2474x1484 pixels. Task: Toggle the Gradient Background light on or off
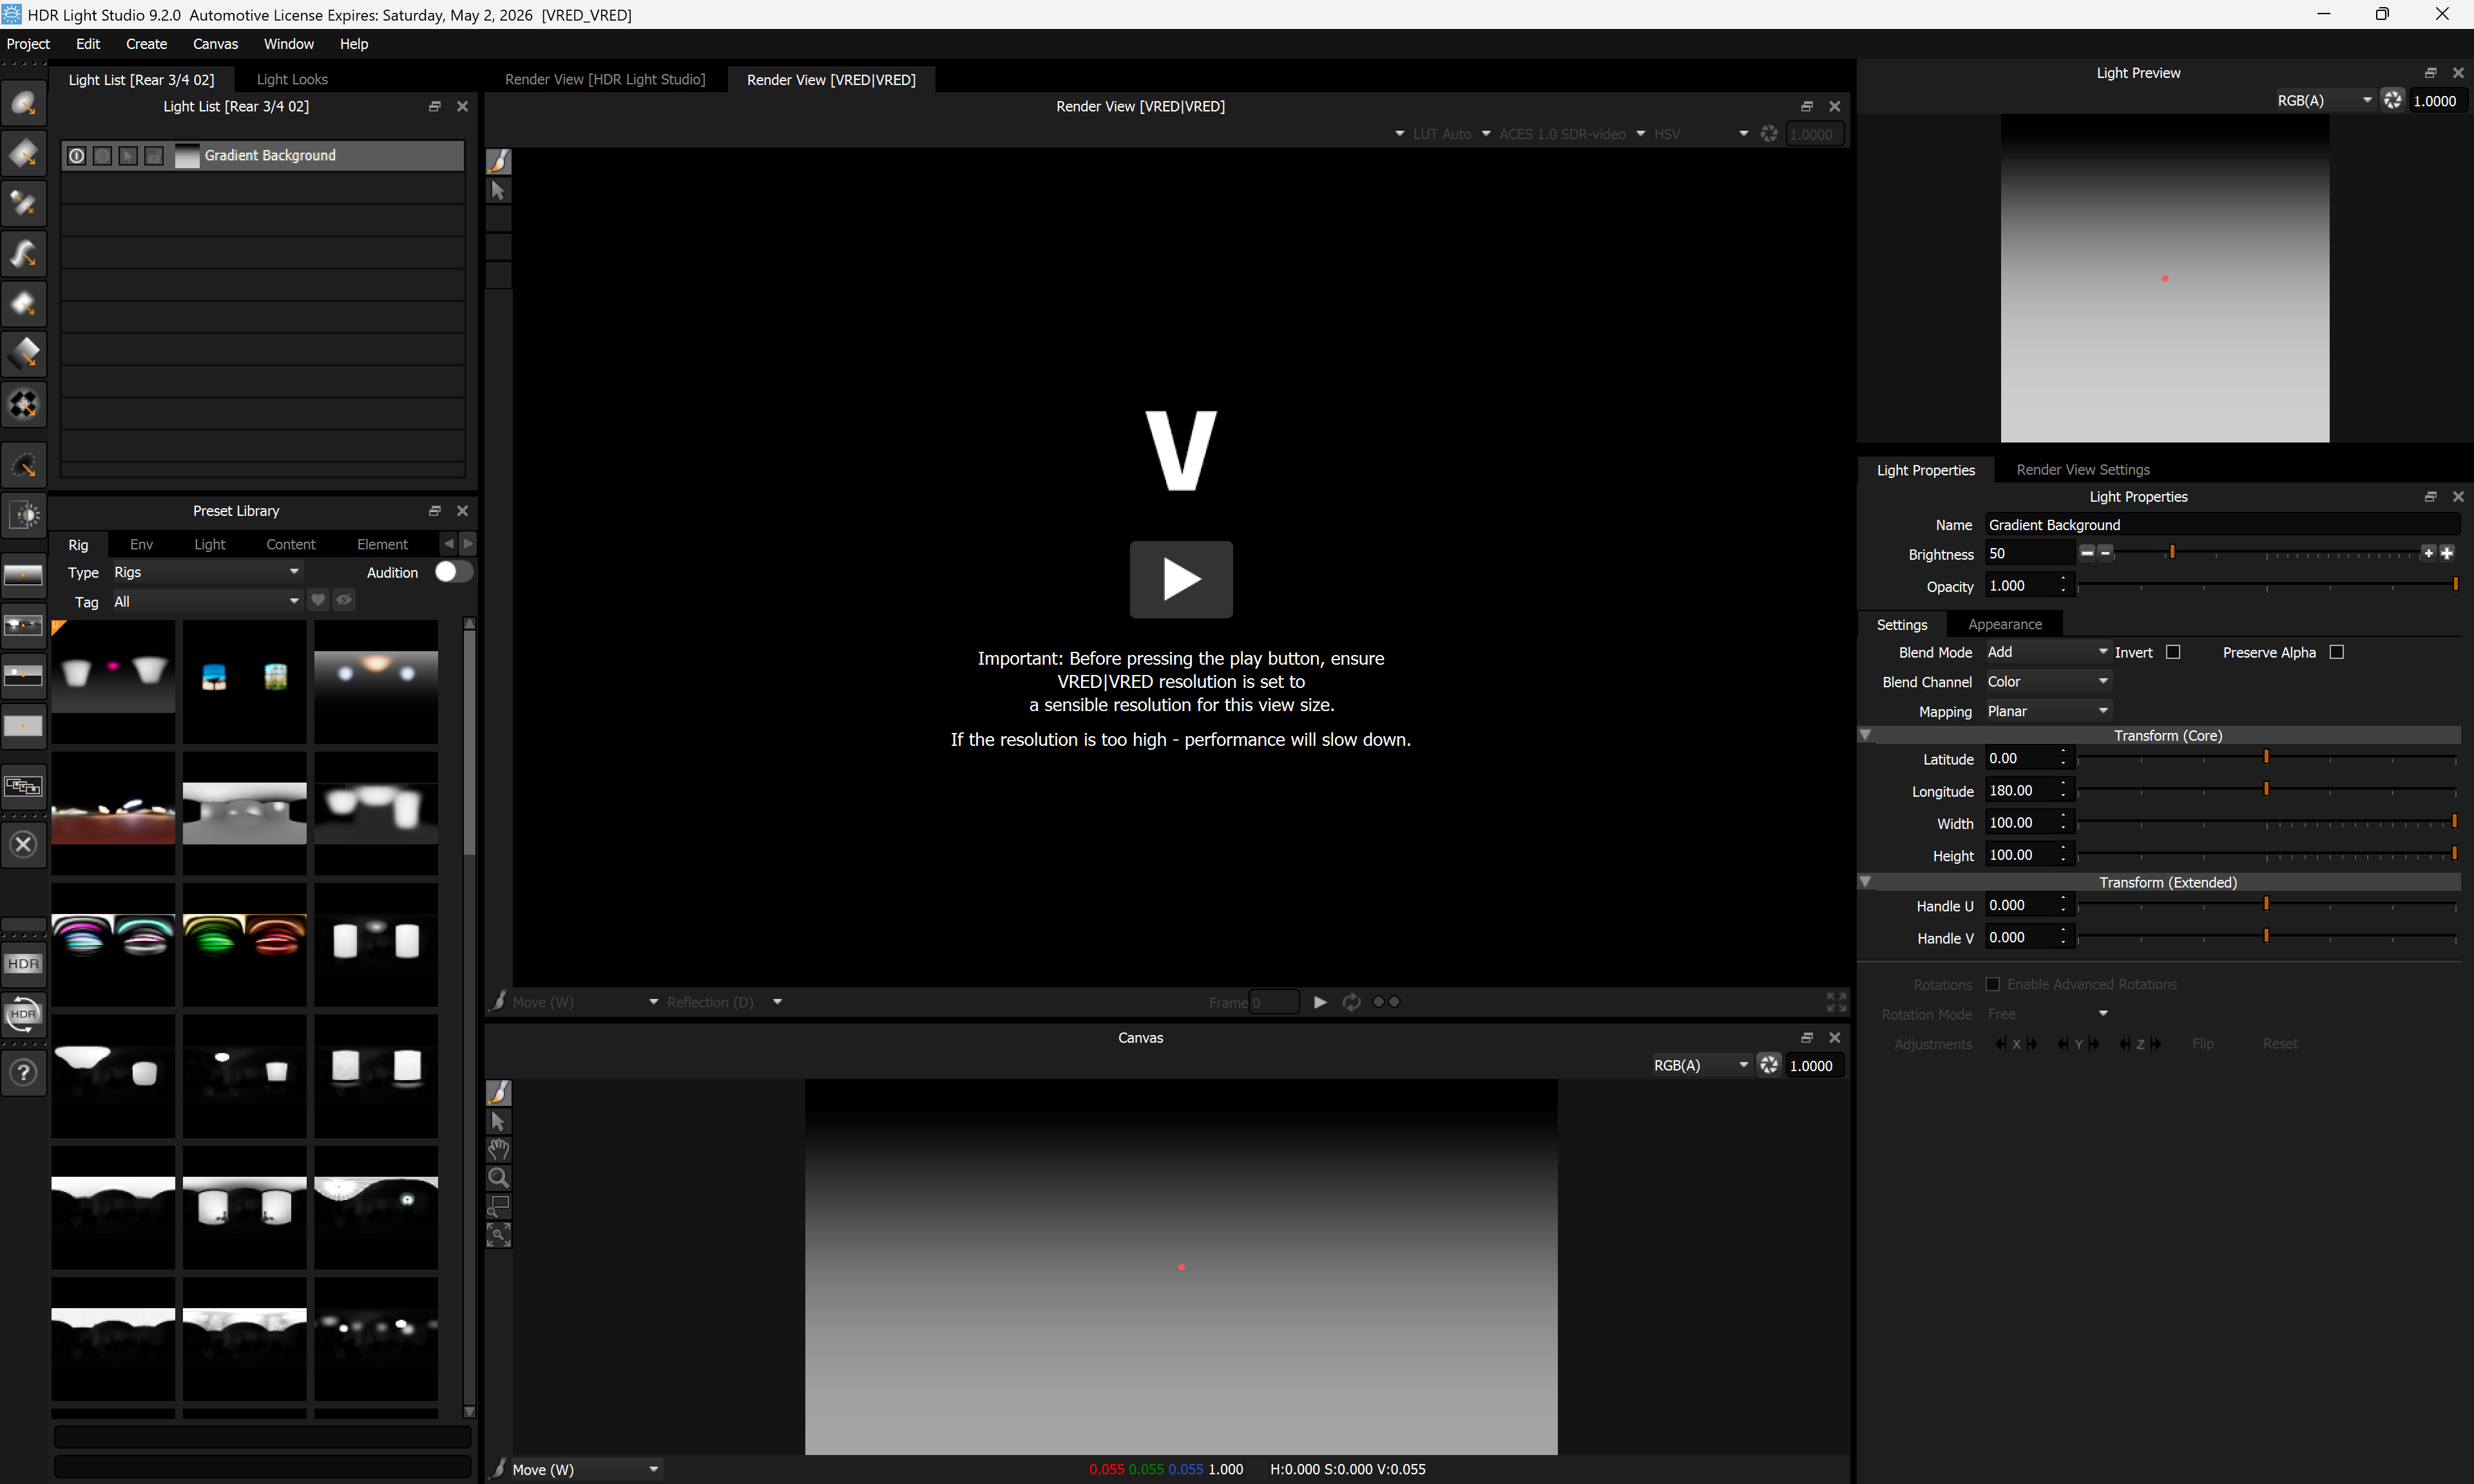coord(76,155)
